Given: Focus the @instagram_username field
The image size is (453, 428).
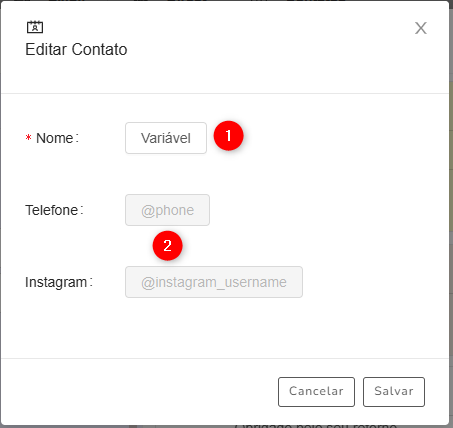Looking at the screenshot, I should click(x=214, y=282).
